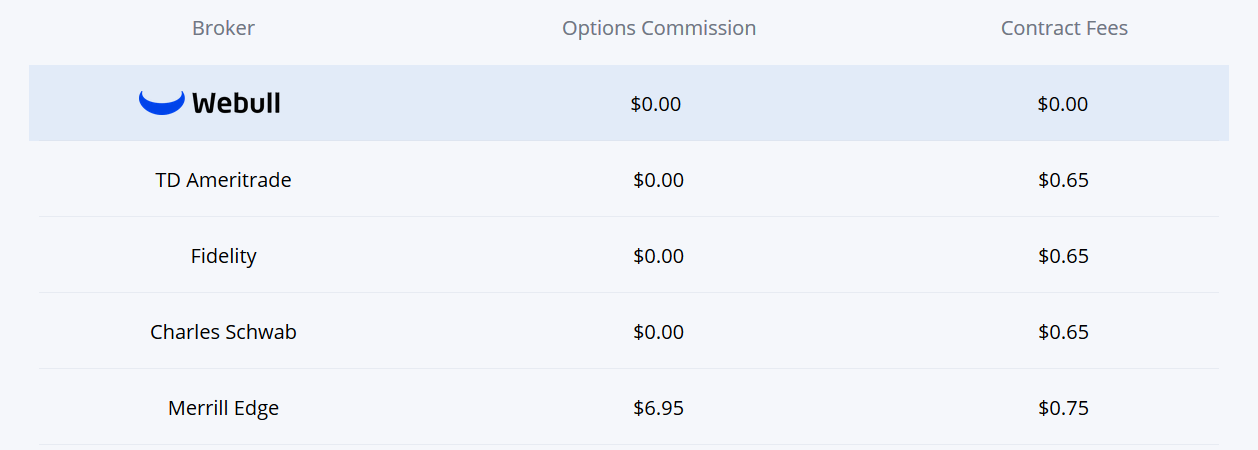
Task: Click TD Ameritrade's $0.65 contract fee
Action: 1064,180
